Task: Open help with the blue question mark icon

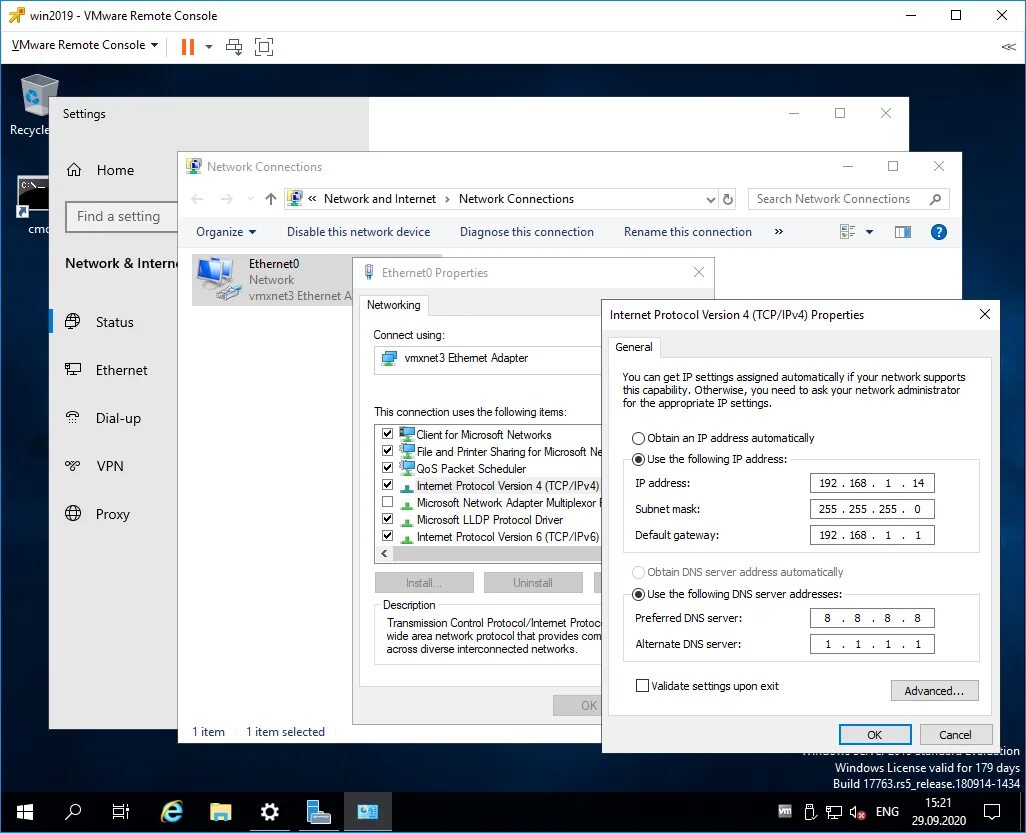Action: pyautogui.click(x=938, y=232)
